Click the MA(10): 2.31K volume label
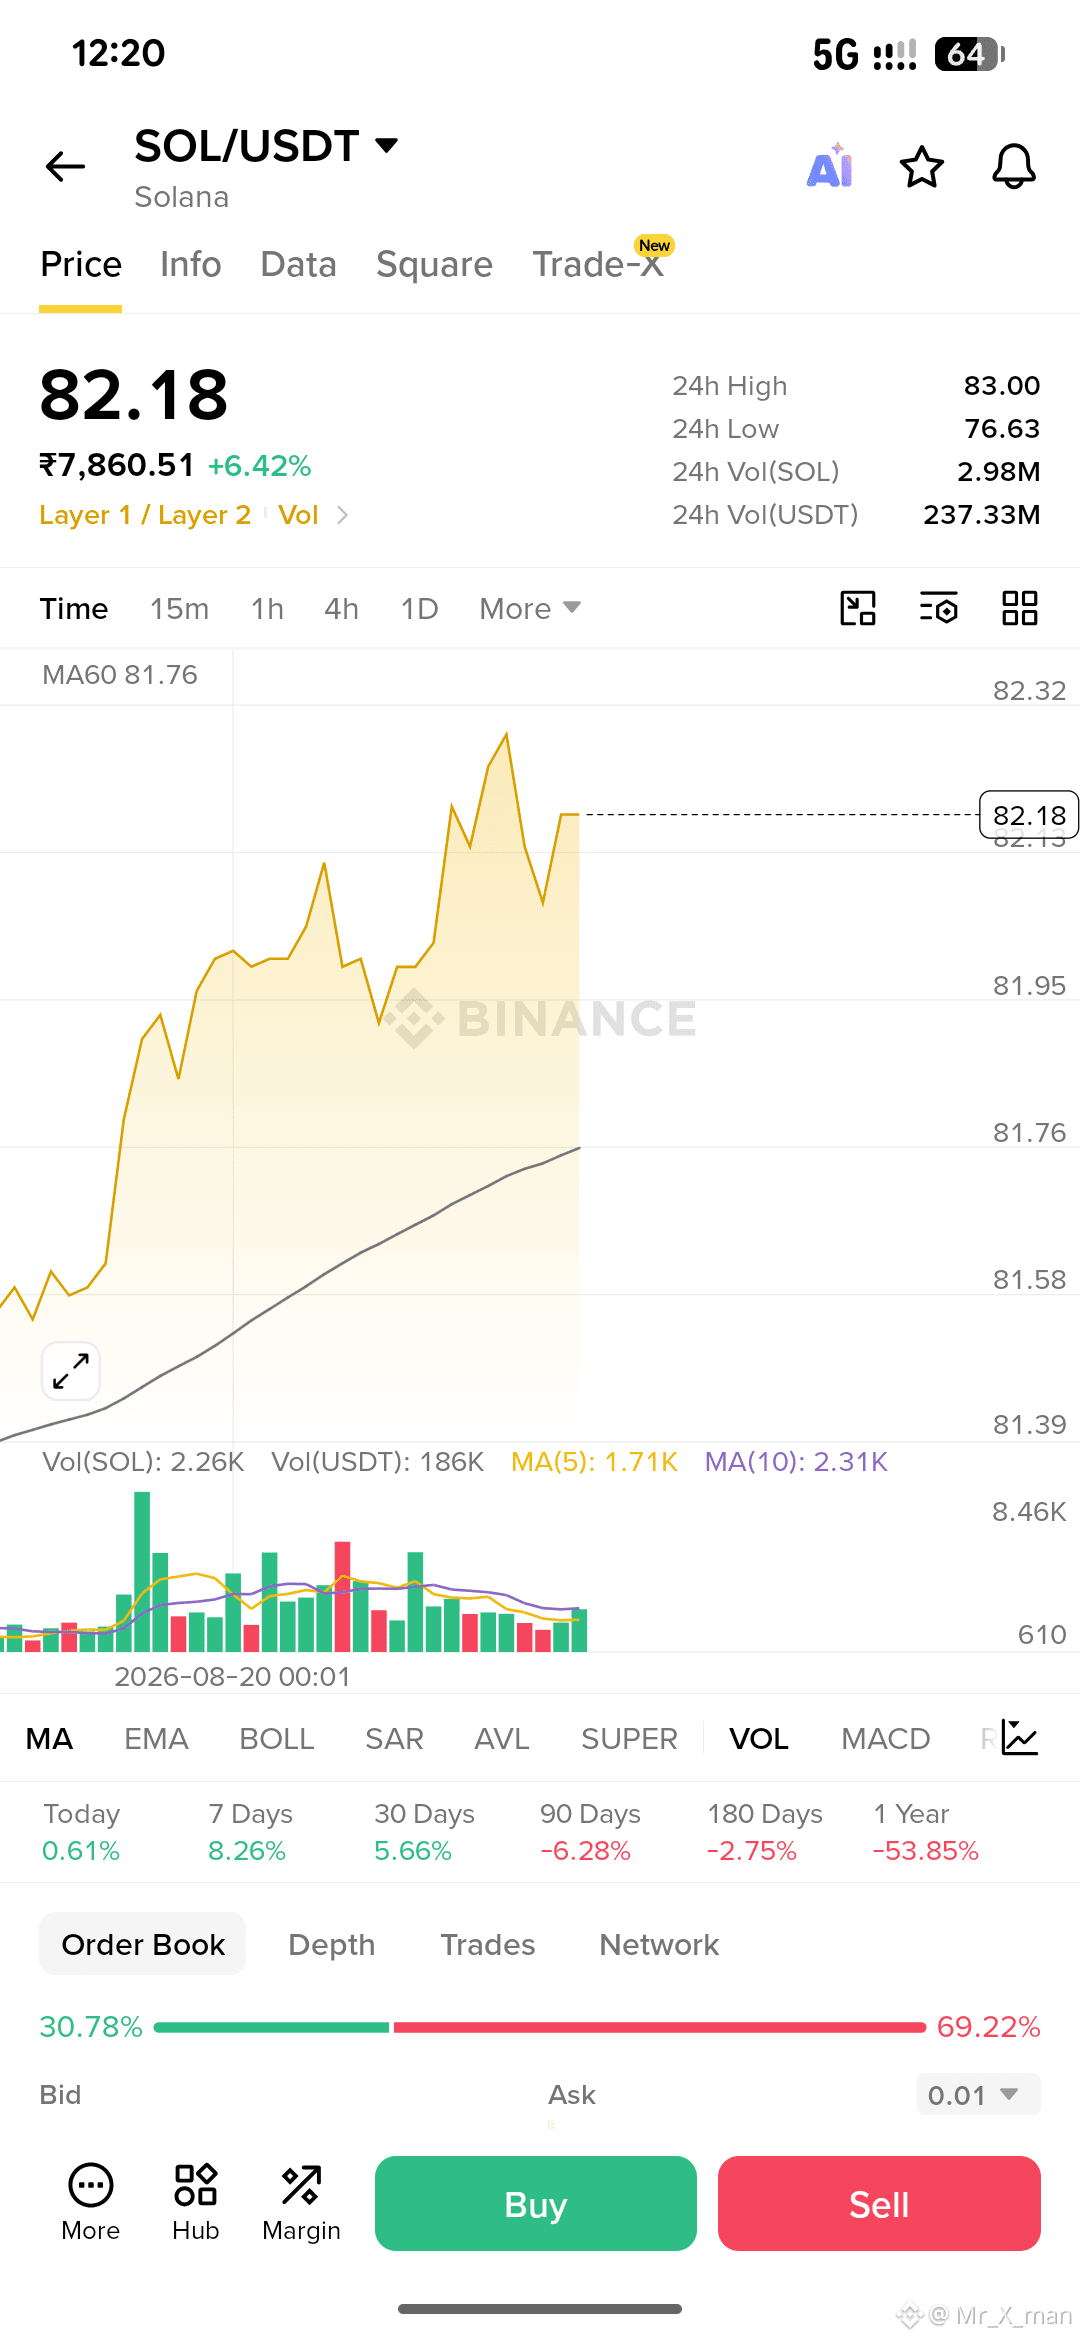 pyautogui.click(x=796, y=1462)
